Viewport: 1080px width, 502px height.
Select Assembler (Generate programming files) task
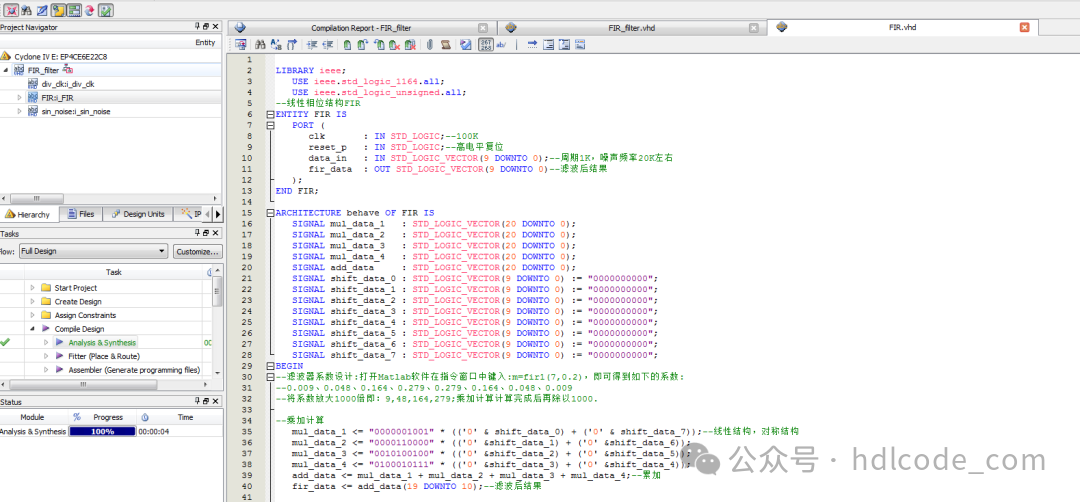click(x=134, y=370)
